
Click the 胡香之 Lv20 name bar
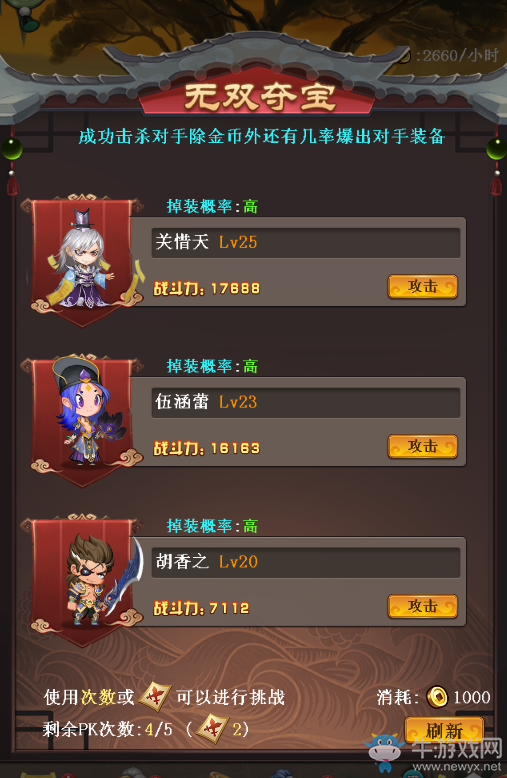[x=306, y=562]
